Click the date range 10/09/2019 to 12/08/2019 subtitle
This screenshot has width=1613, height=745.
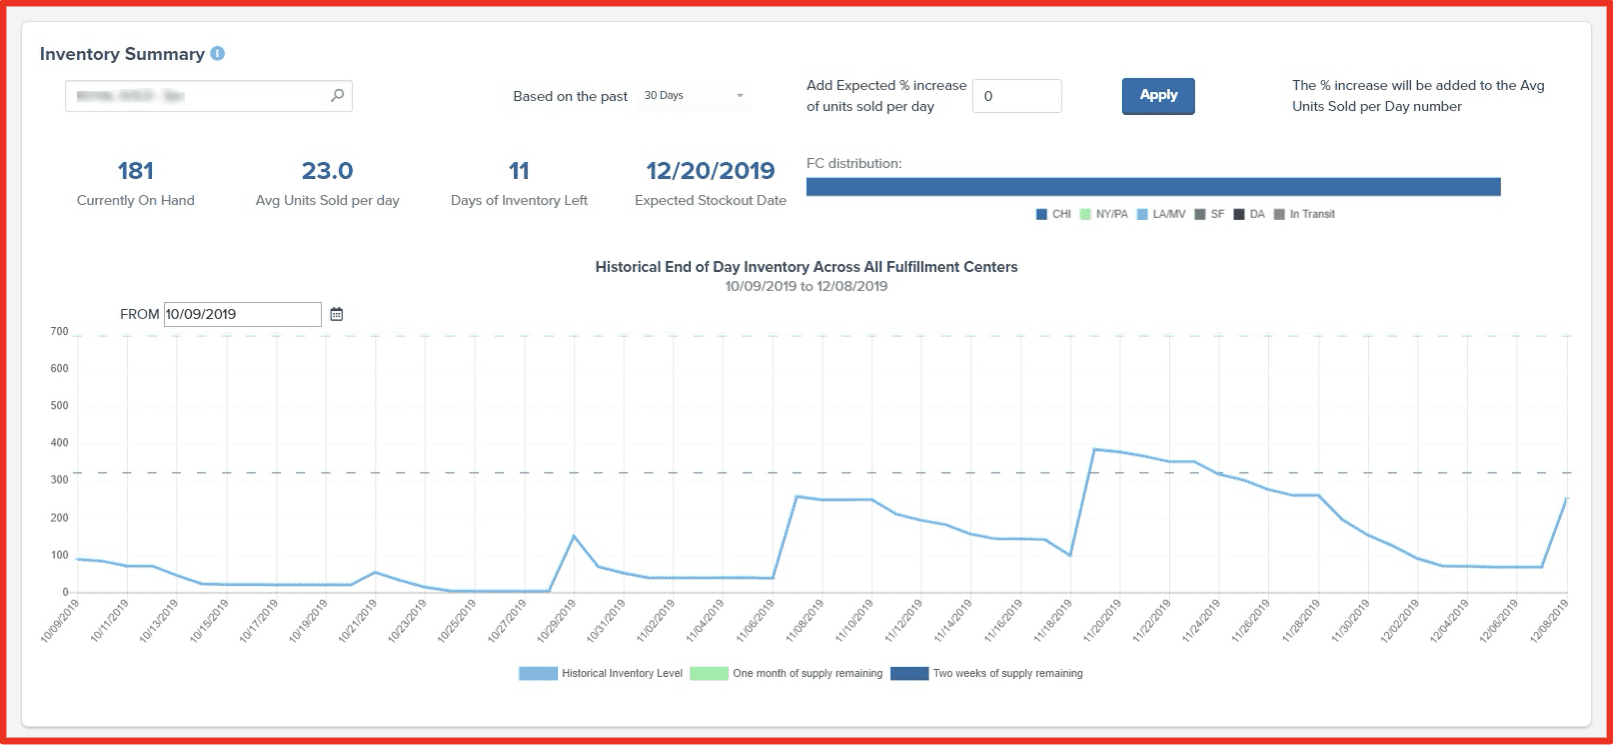click(806, 286)
